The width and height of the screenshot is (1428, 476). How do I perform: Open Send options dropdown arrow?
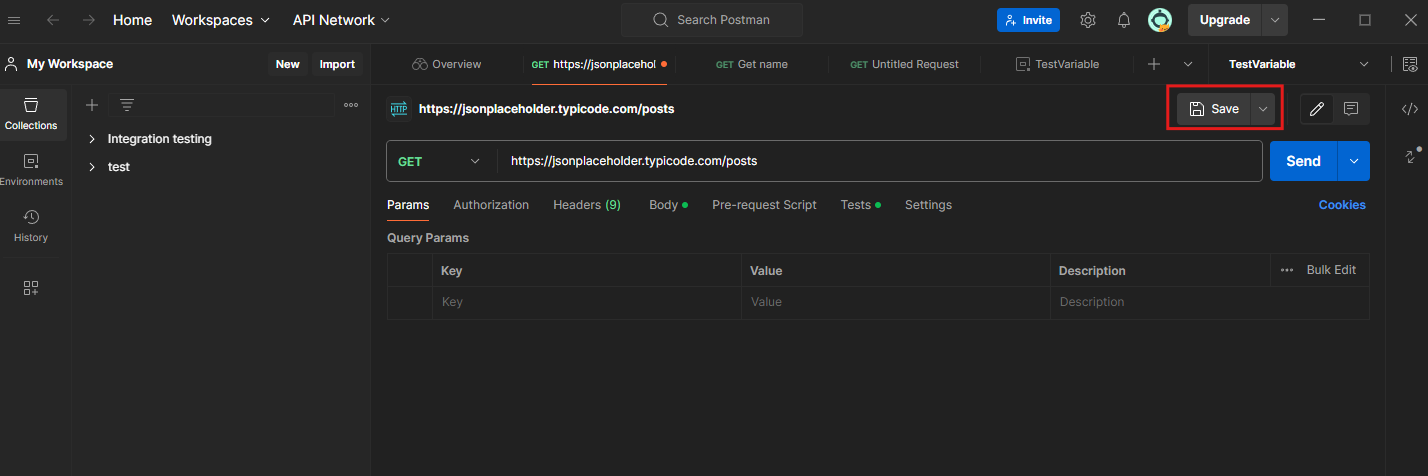pyautogui.click(x=1354, y=161)
